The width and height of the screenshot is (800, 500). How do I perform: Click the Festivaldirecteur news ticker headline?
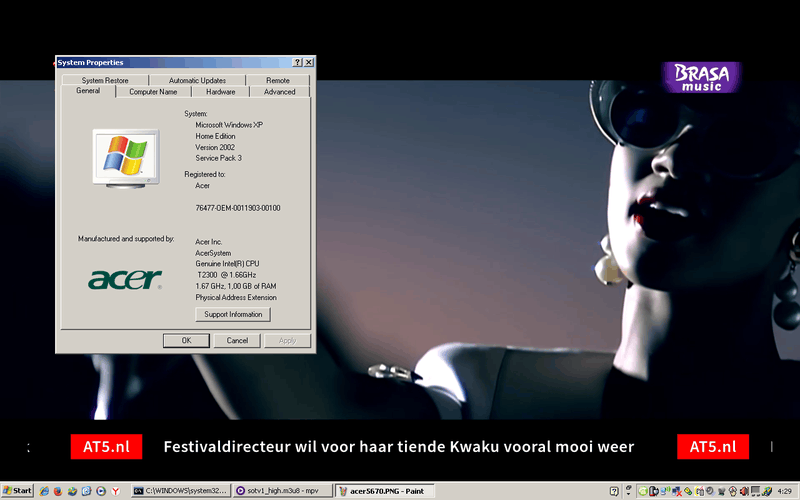pos(398,447)
